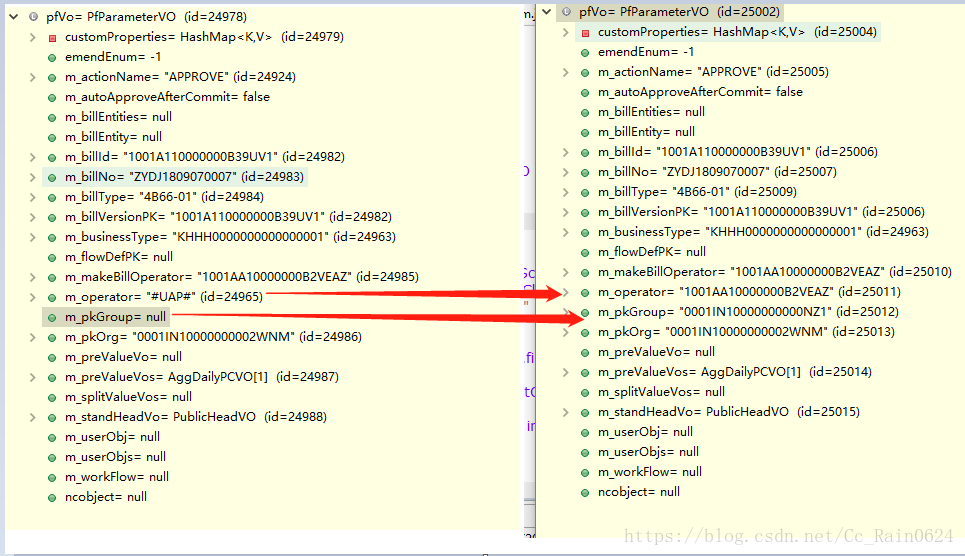Select m_userObj= null in right panel

pyautogui.click(x=645, y=432)
